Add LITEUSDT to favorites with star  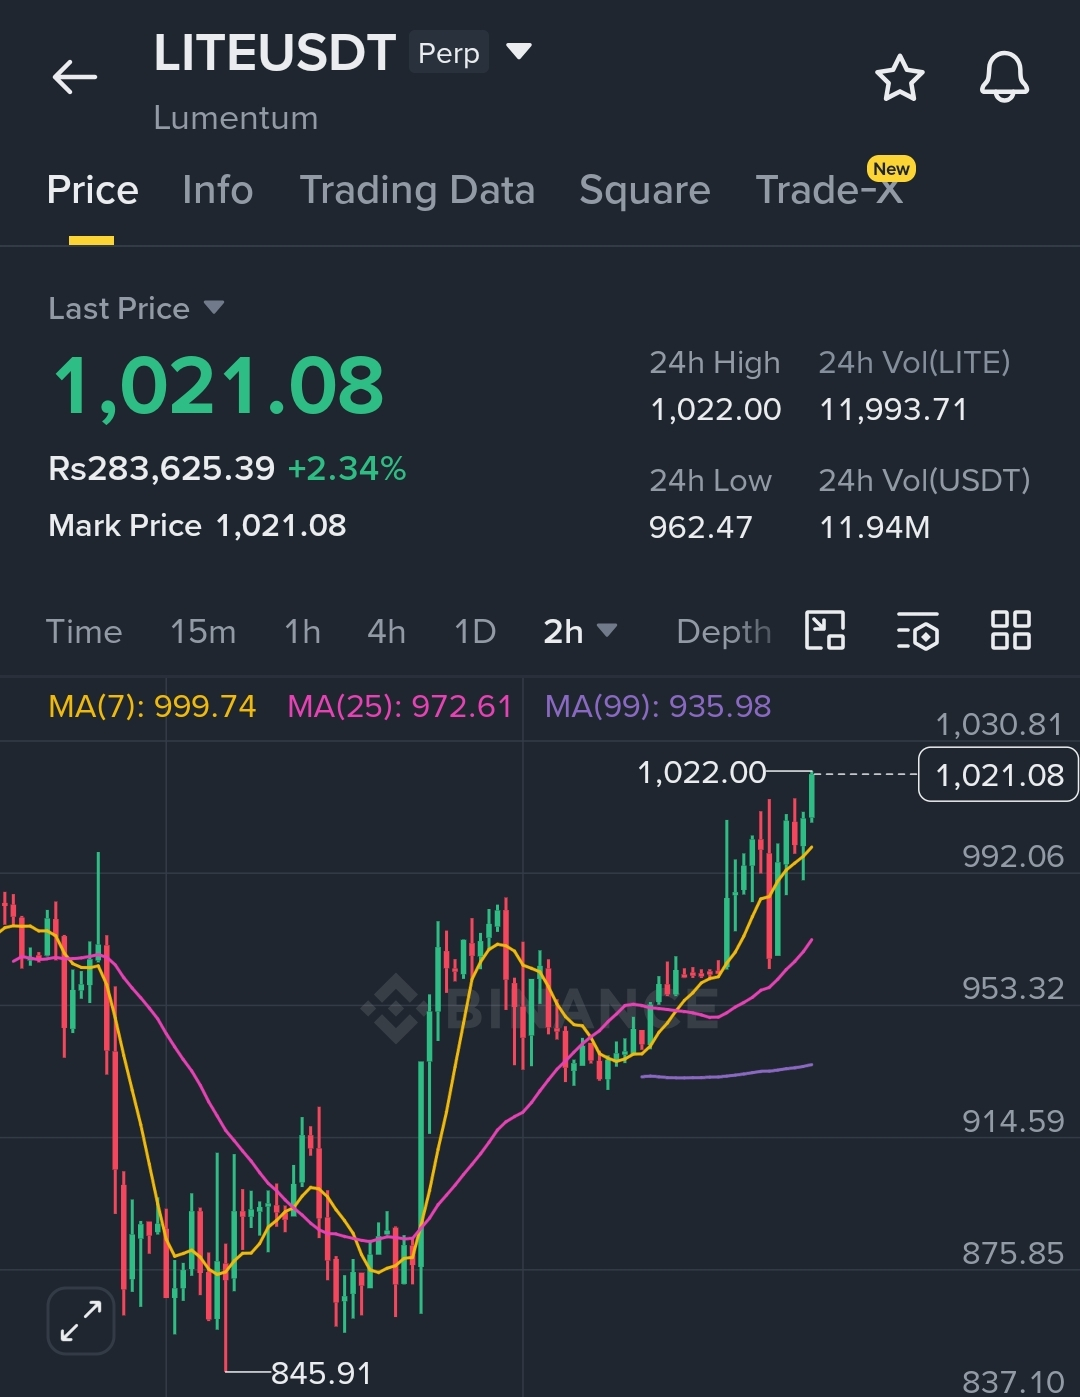coord(899,78)
